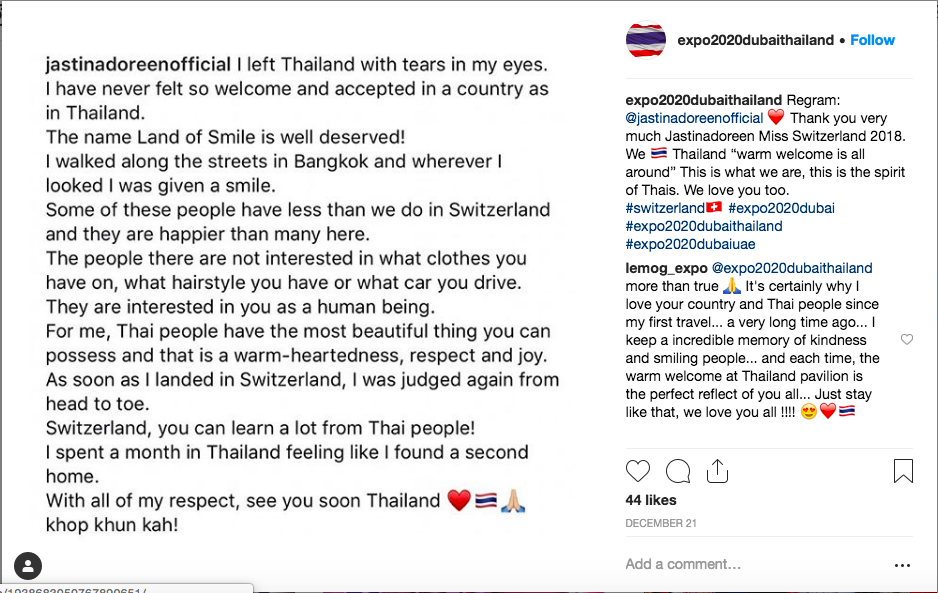Screen dimensions: 938x593
Task: Share the post using the share icon
Action: 717,472
